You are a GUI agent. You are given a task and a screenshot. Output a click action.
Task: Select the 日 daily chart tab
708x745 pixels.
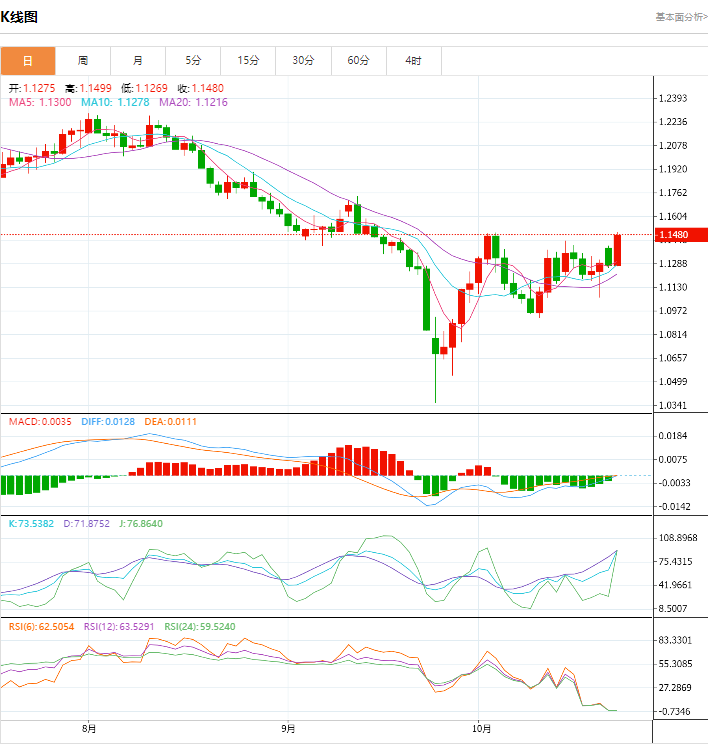(x=28, y=61)
